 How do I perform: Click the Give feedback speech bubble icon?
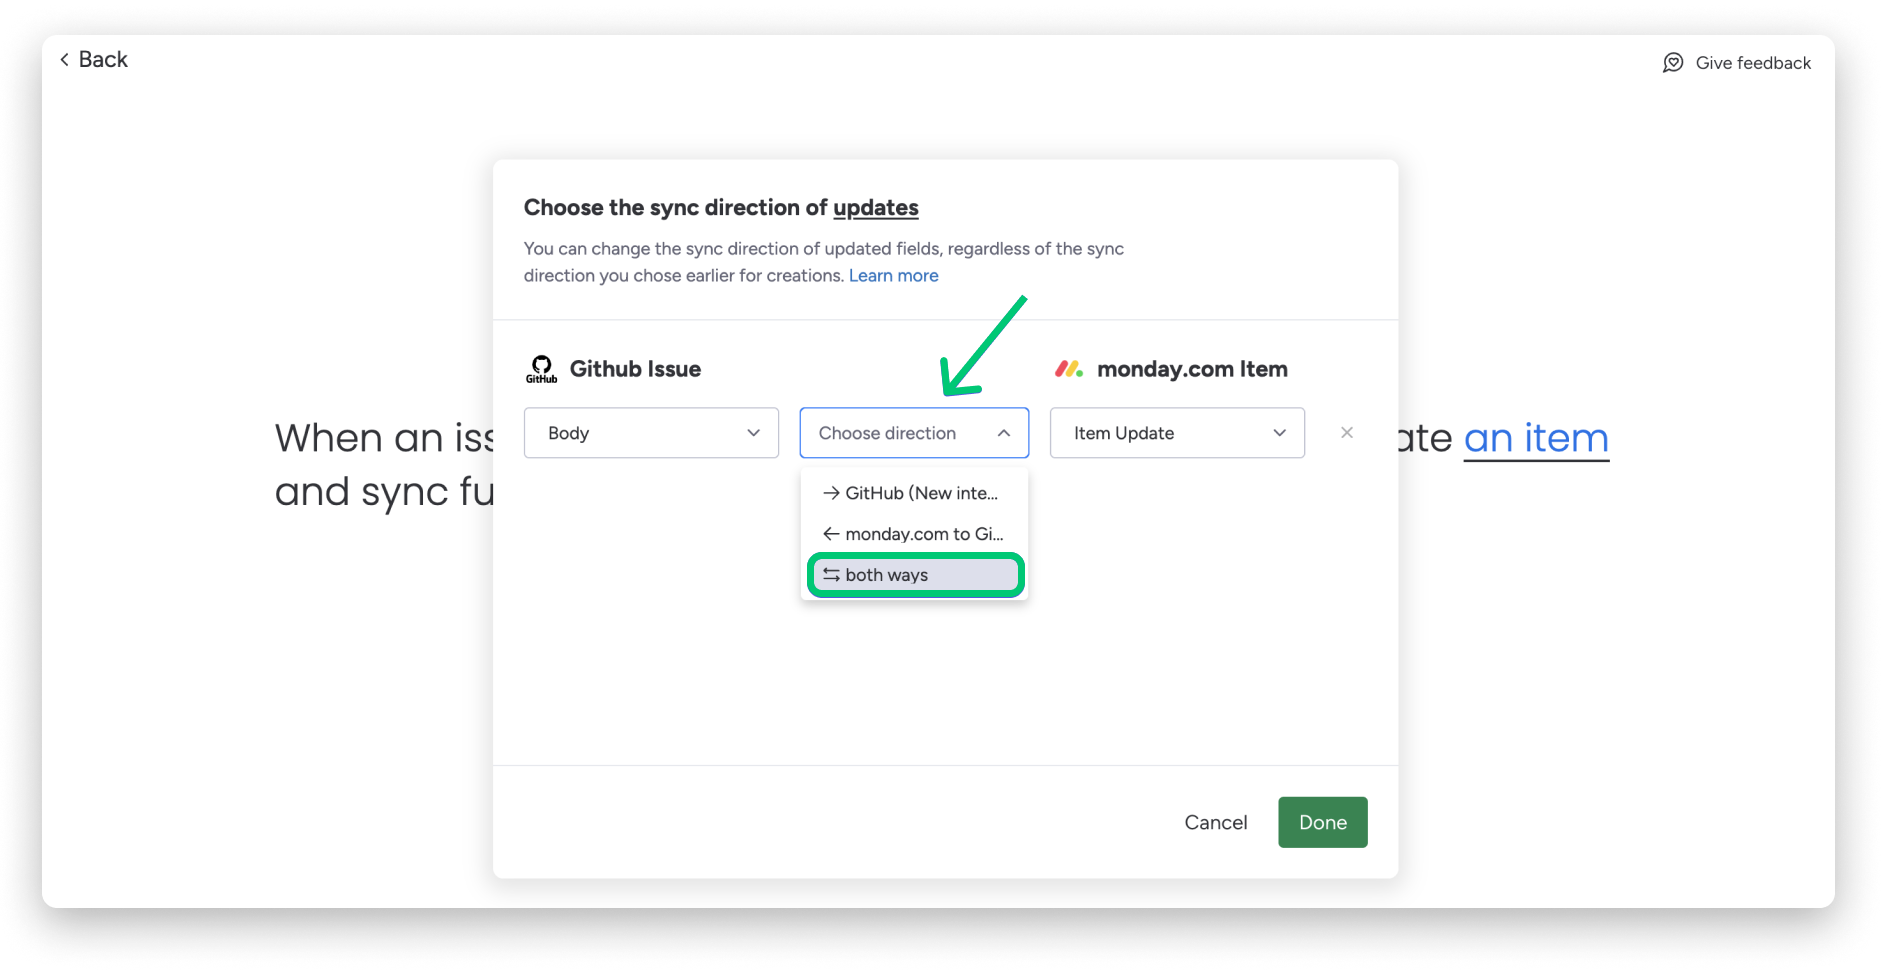point(1673,63)
